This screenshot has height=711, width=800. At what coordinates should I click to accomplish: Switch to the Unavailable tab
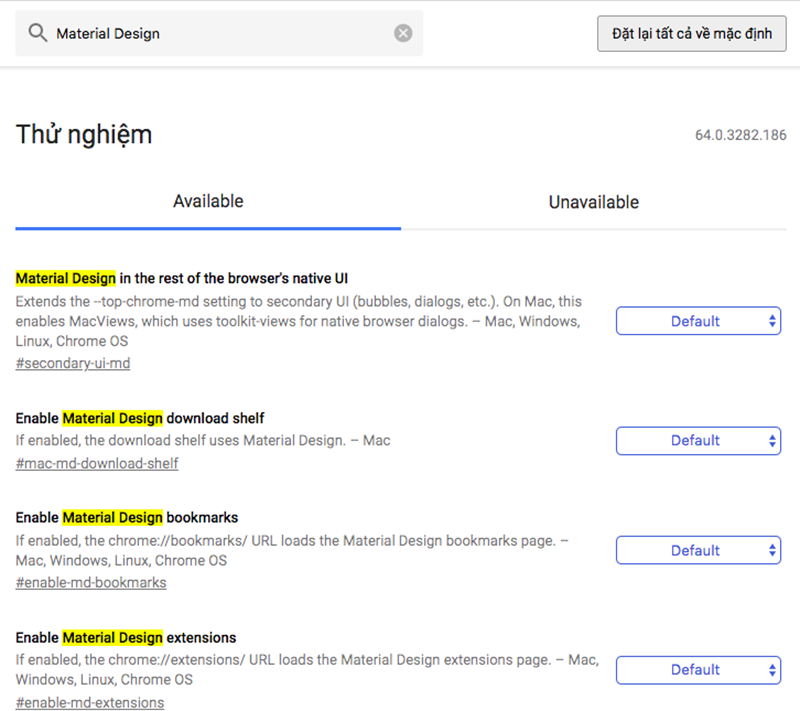(593, 202)
